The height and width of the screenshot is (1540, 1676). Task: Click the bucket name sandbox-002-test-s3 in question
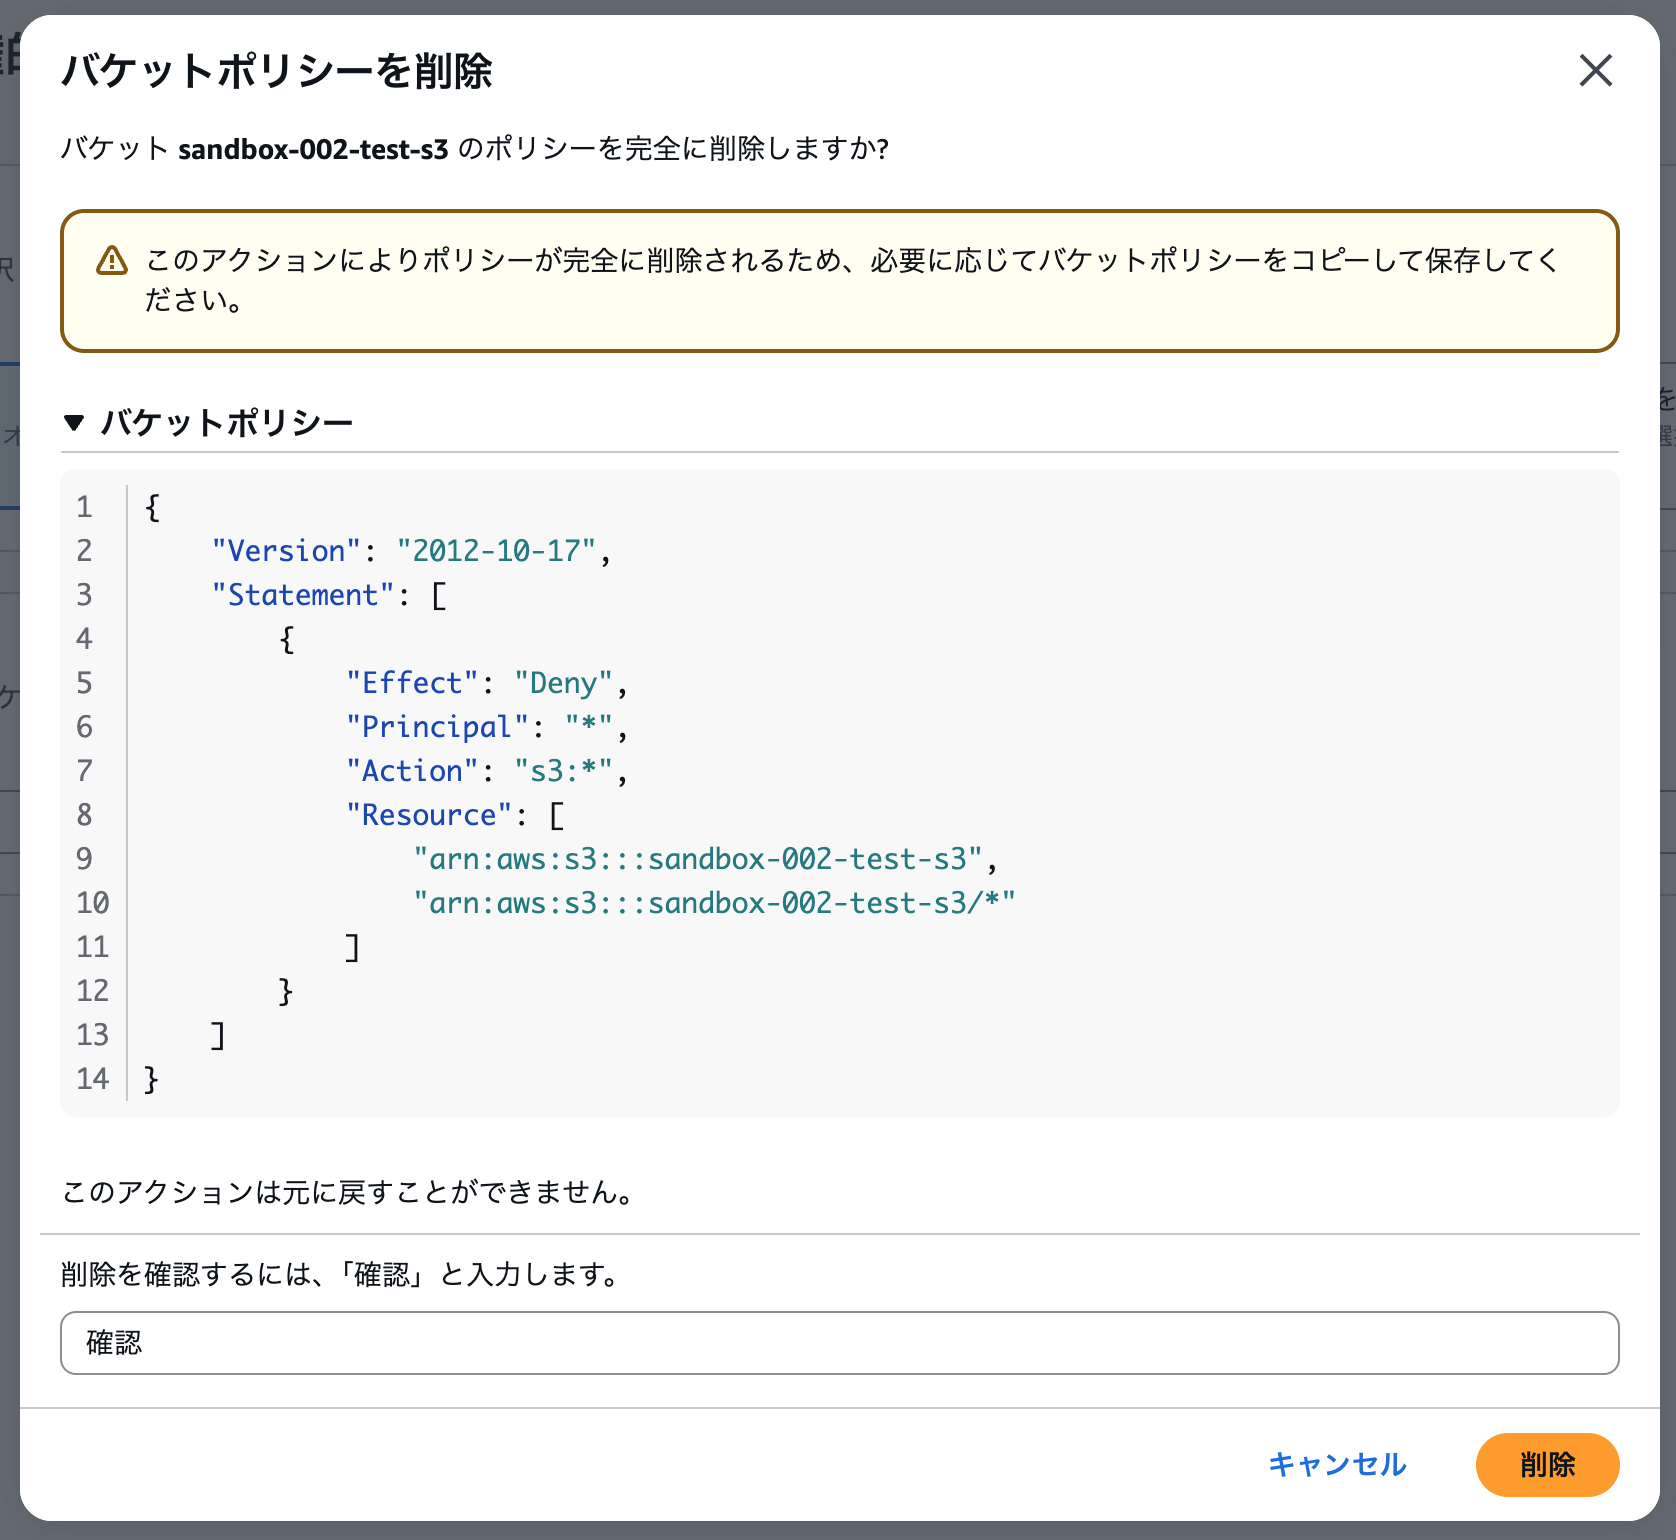(313, 149)
